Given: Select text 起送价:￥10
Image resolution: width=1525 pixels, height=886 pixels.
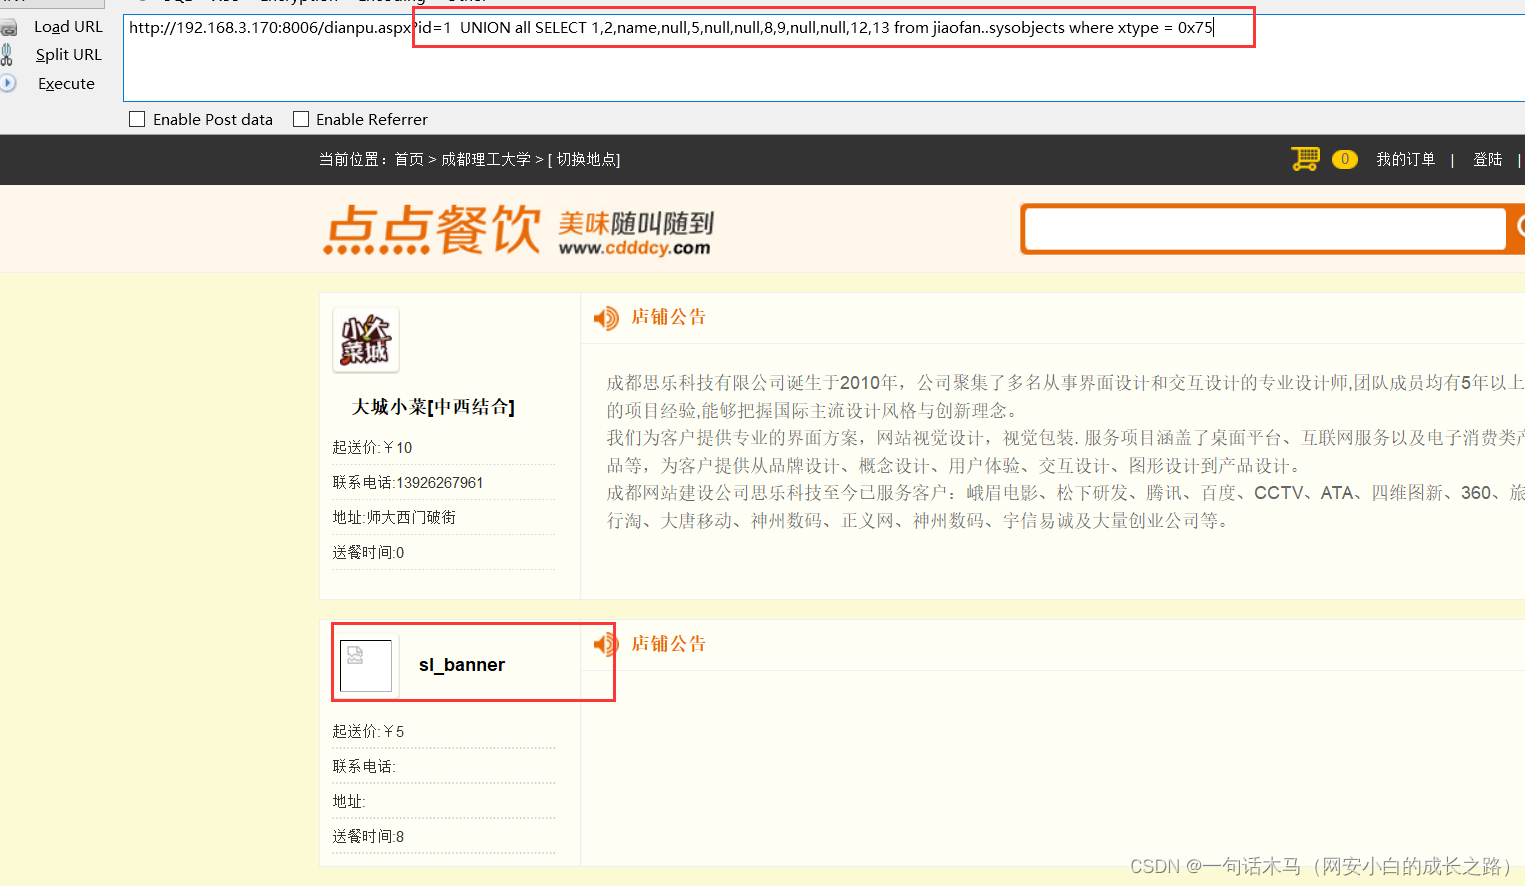Looking at the screenshot, I should [372, 447].
